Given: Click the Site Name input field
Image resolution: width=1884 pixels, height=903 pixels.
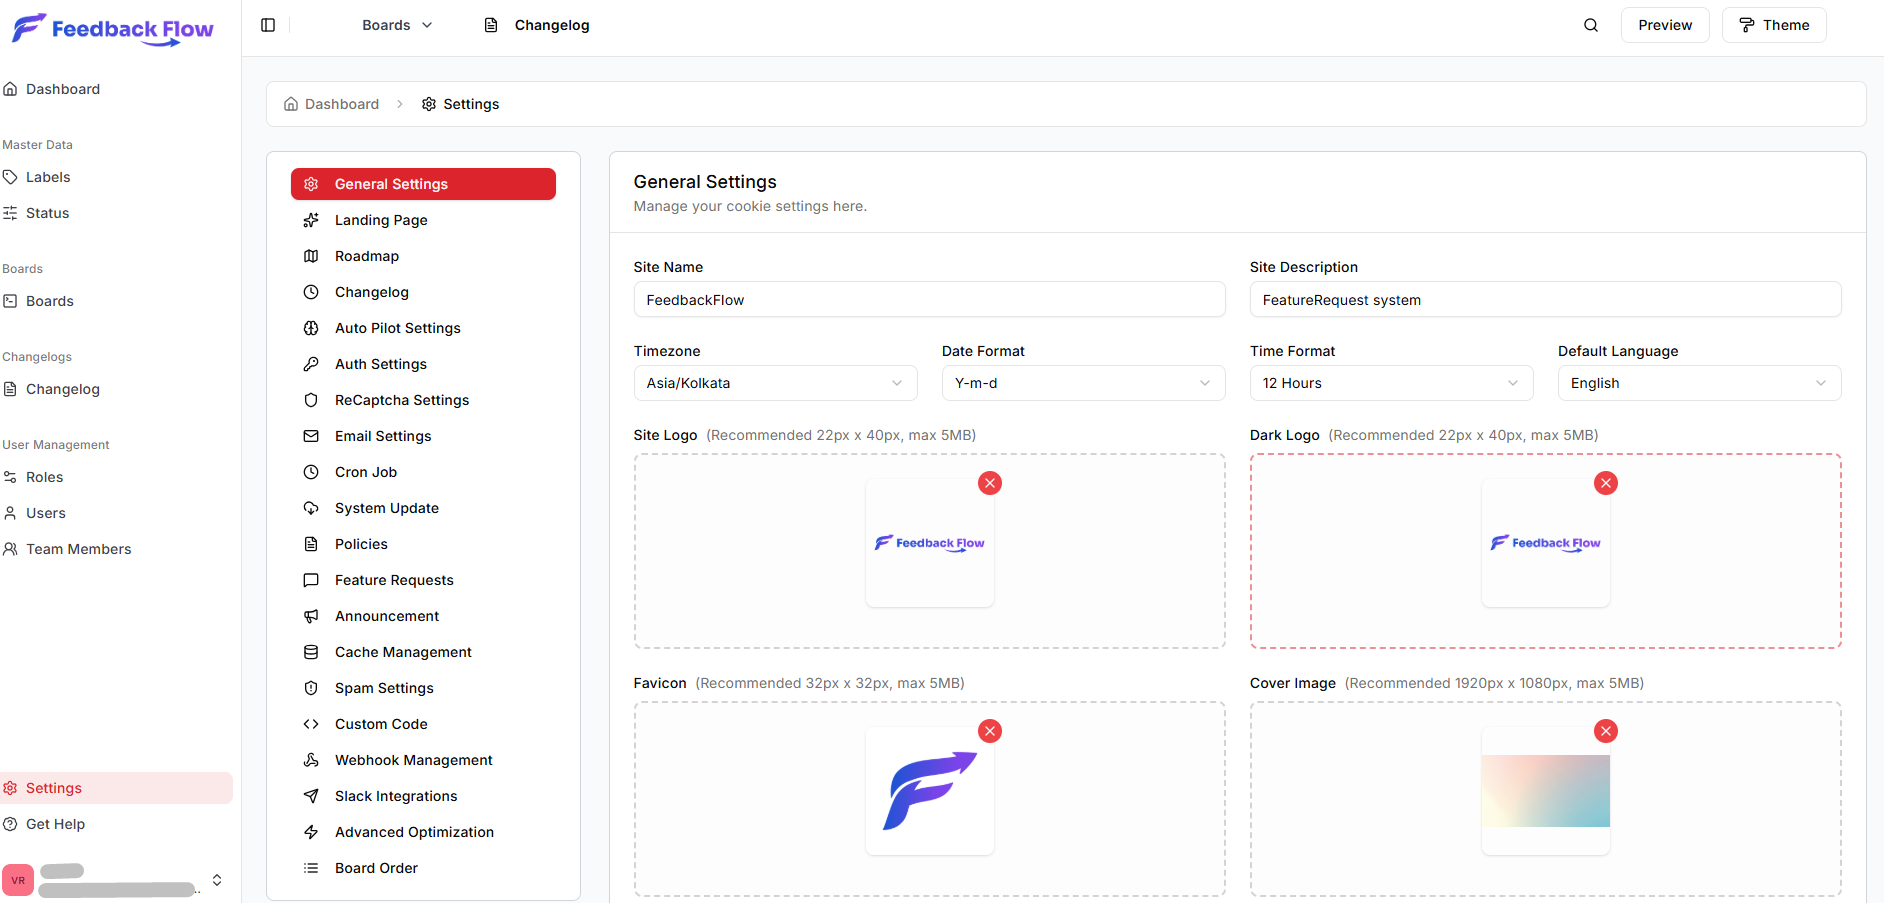Looking at the screenshot, I should 928,300.
